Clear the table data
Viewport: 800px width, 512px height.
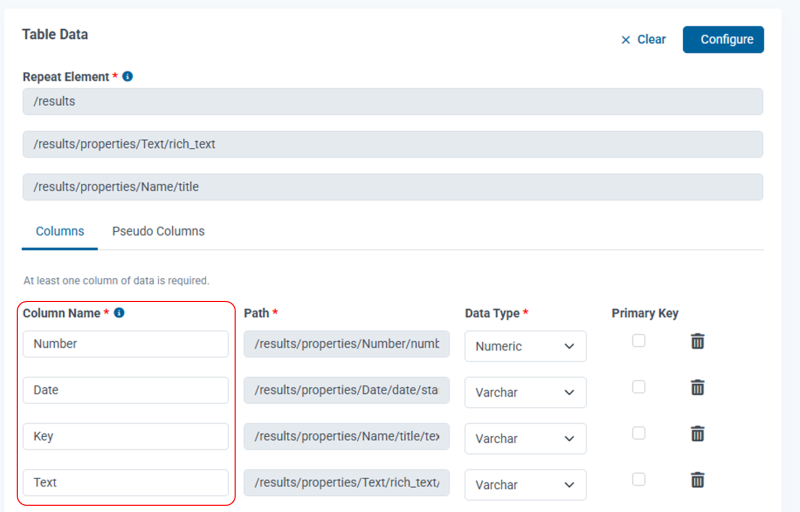tap(643, 39)
